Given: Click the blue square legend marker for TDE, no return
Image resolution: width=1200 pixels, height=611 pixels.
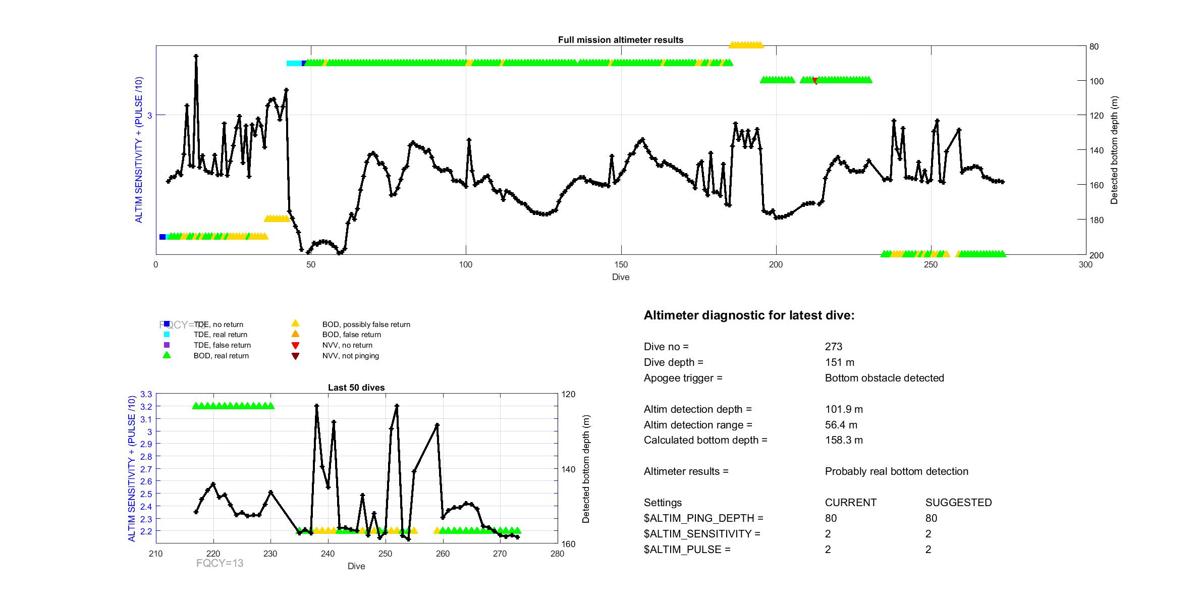Looking at the screenshot, I should coord(165,324).
